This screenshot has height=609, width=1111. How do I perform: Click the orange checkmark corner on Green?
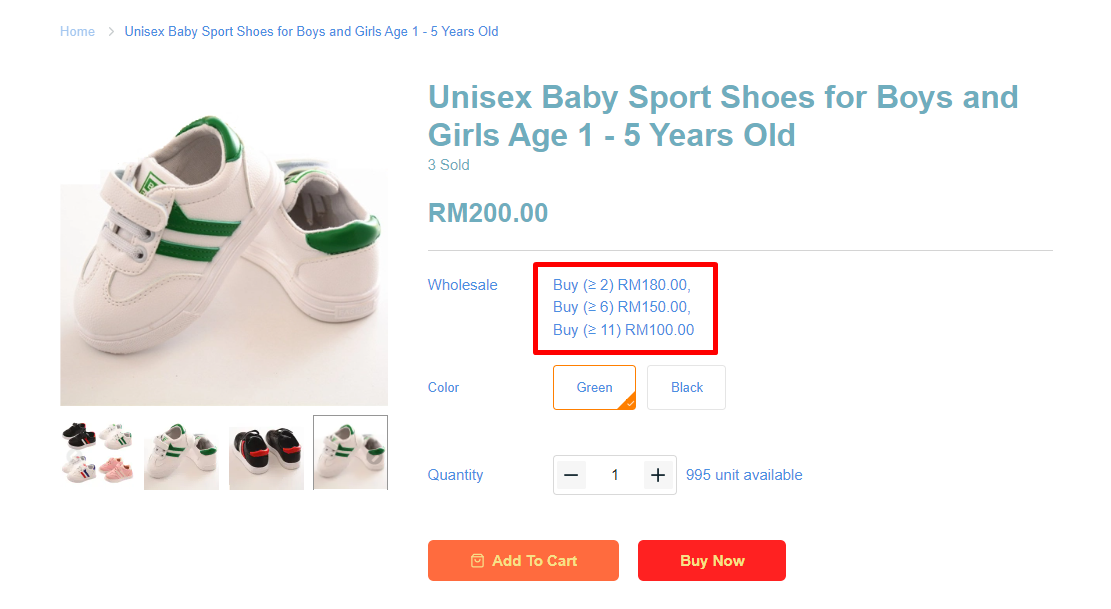(x=627, y=402)
